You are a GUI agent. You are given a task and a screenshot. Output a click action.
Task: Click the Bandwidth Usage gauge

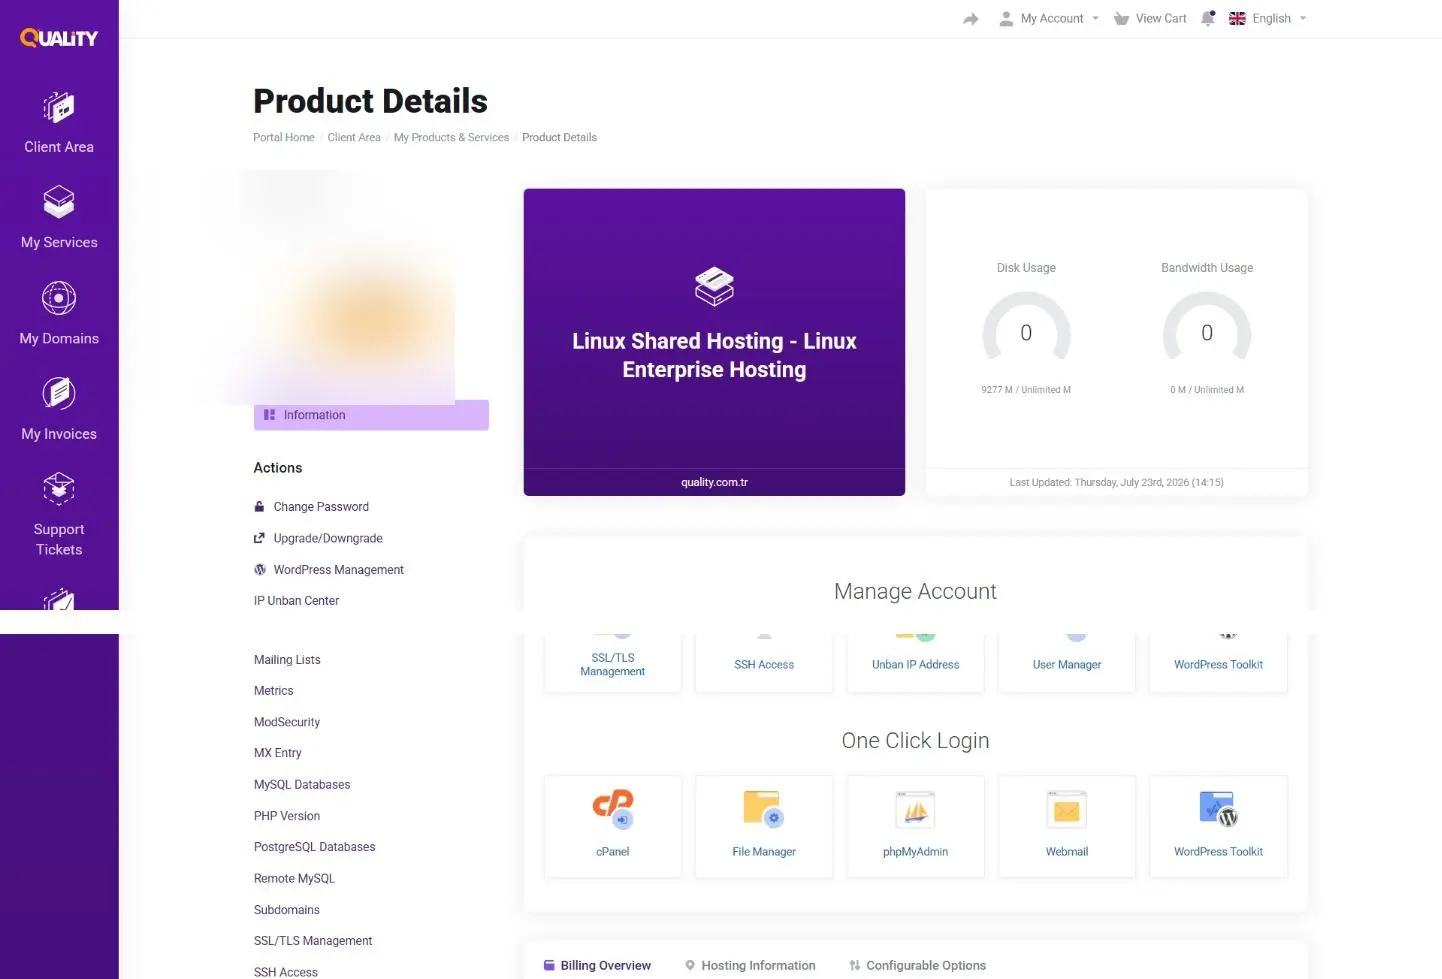1207,328
